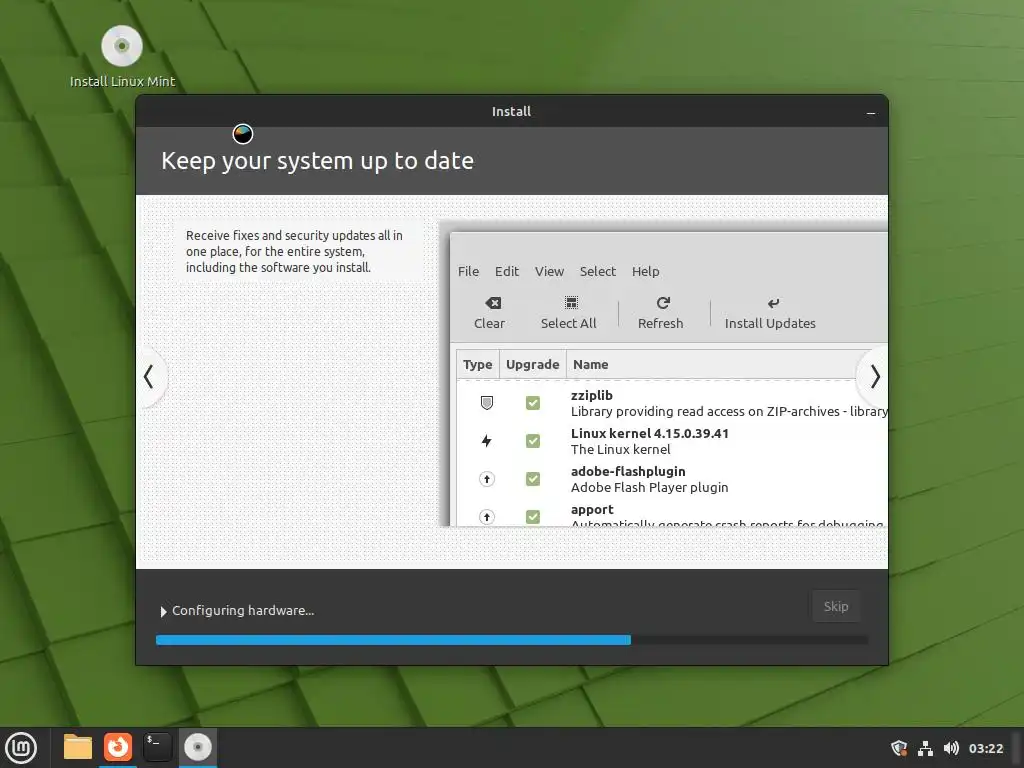Select the zziplib package name
The height and width of the screenshot is (768, 1024).
click(592, 395)
